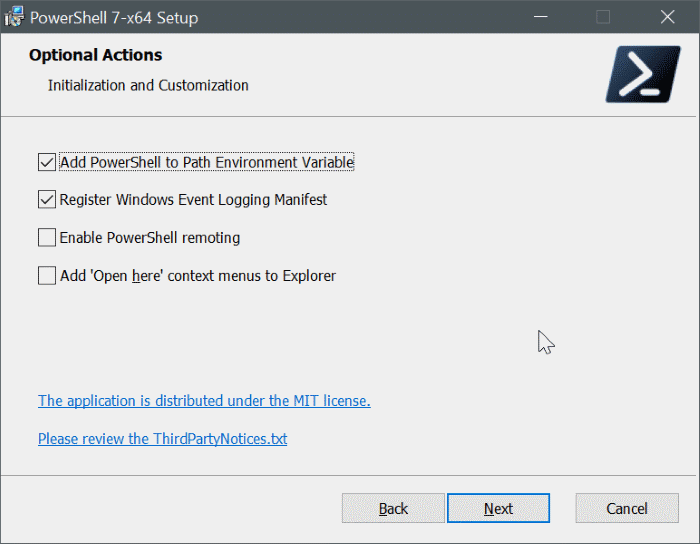Image resolution: width=700 pixels, height=544 pixels.
Task: Click the PowerShell logo banner image
Action: click(x=643, y=74)
